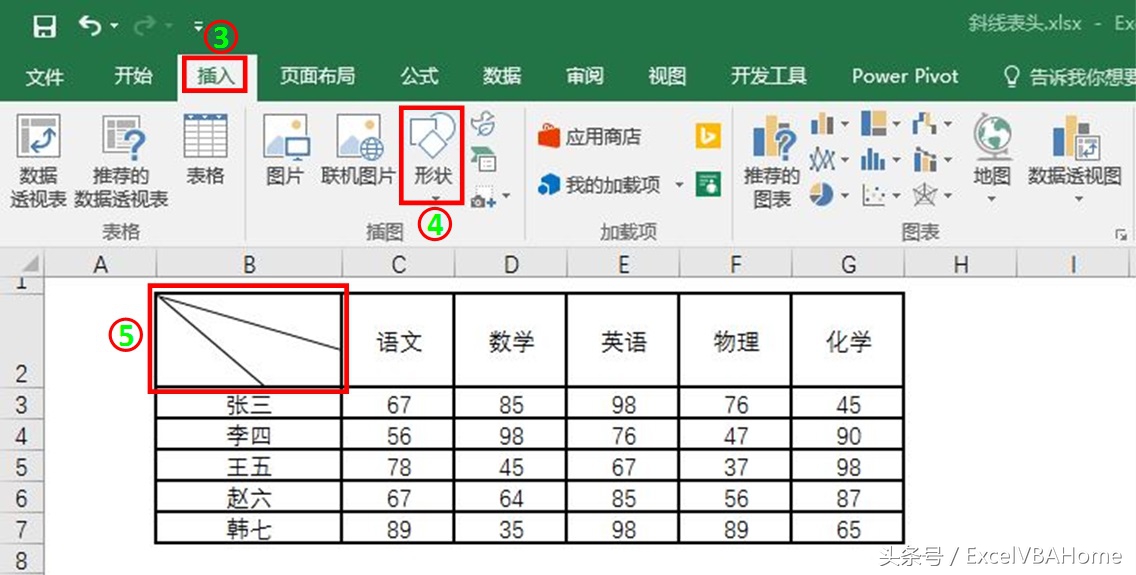Image resolution: width=1136 pixels, height=575 pixels.
Task: Switch to the 页面布局 ribbon tab
Action: pos(317,75)
